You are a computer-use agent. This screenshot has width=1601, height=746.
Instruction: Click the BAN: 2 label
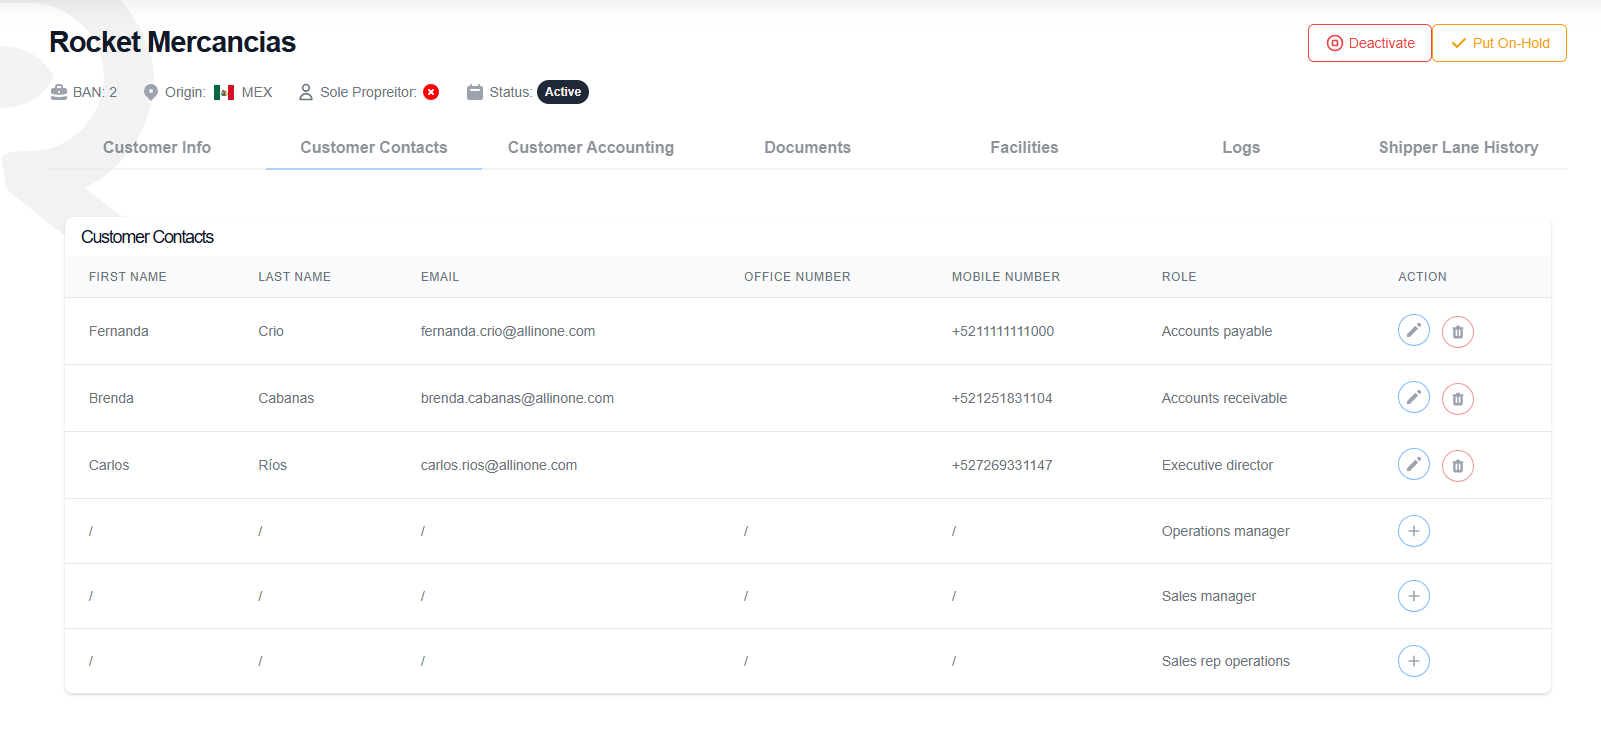coord(95,92)
